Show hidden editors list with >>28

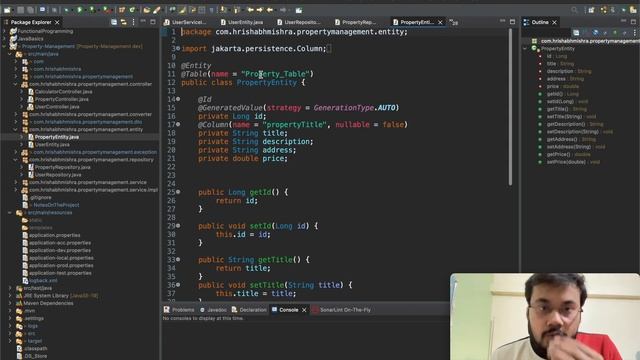(453, 22)
